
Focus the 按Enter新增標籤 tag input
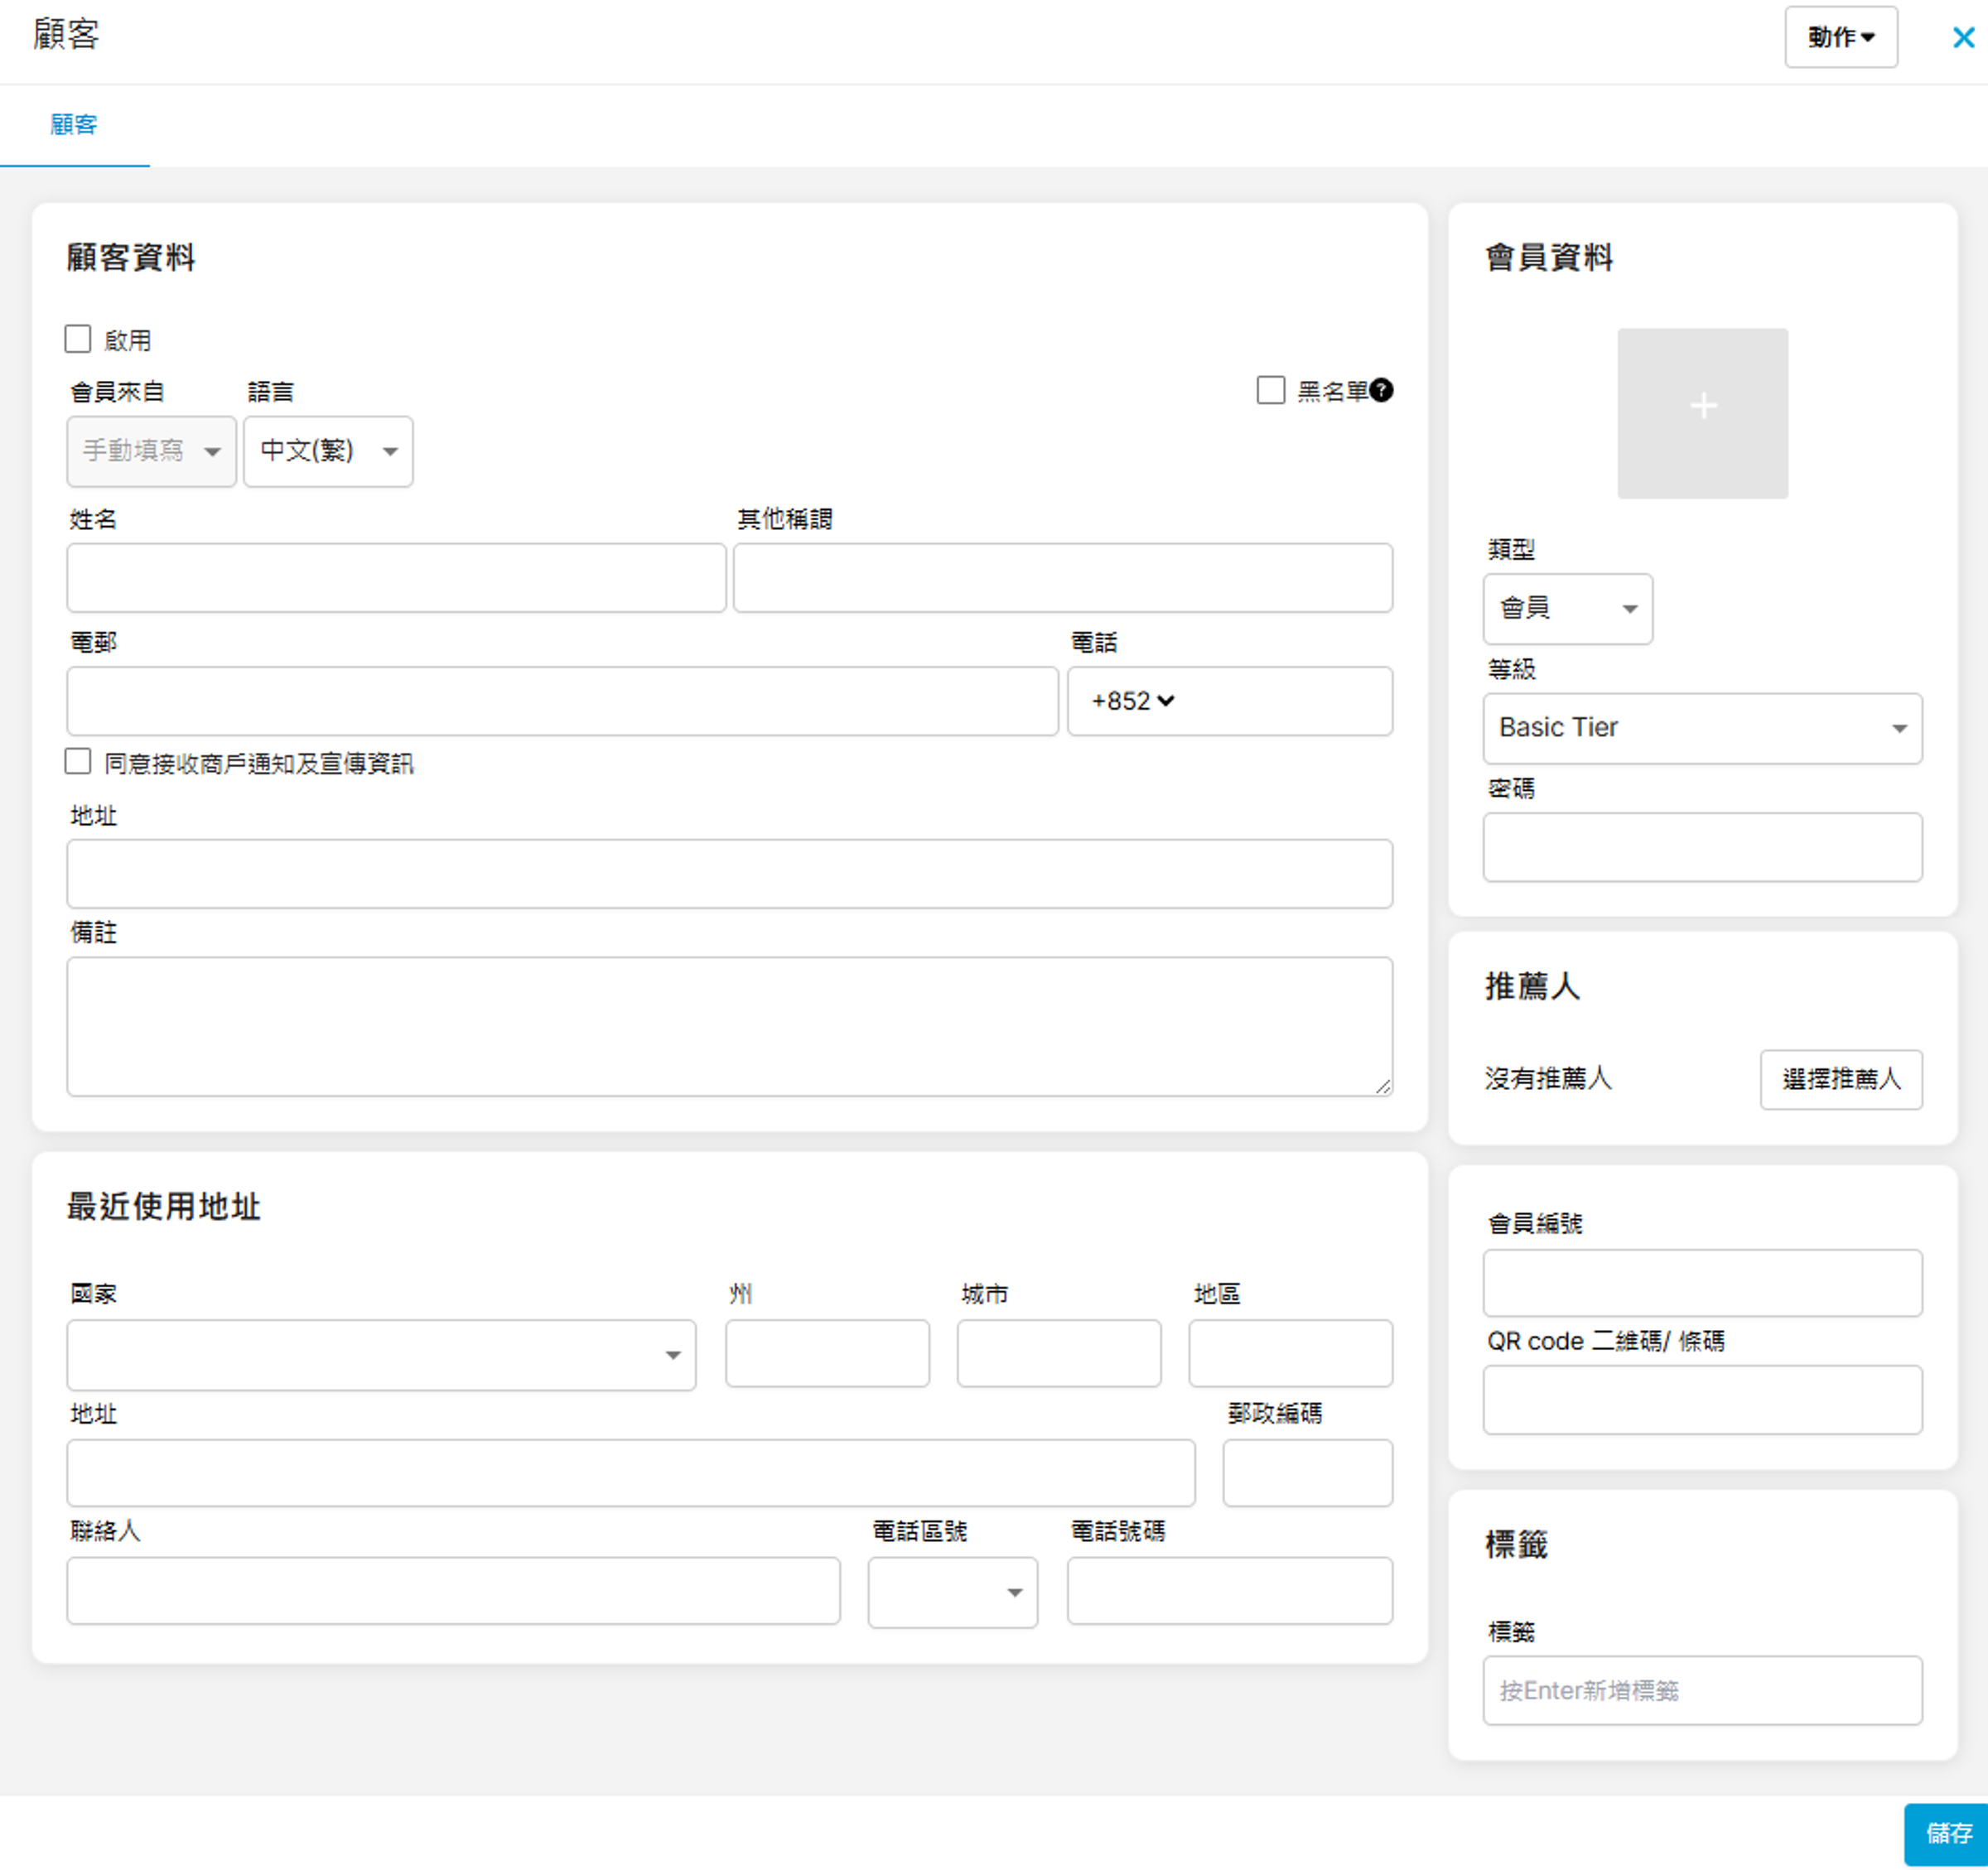pyautogui.click(x=1701, y=1690)
